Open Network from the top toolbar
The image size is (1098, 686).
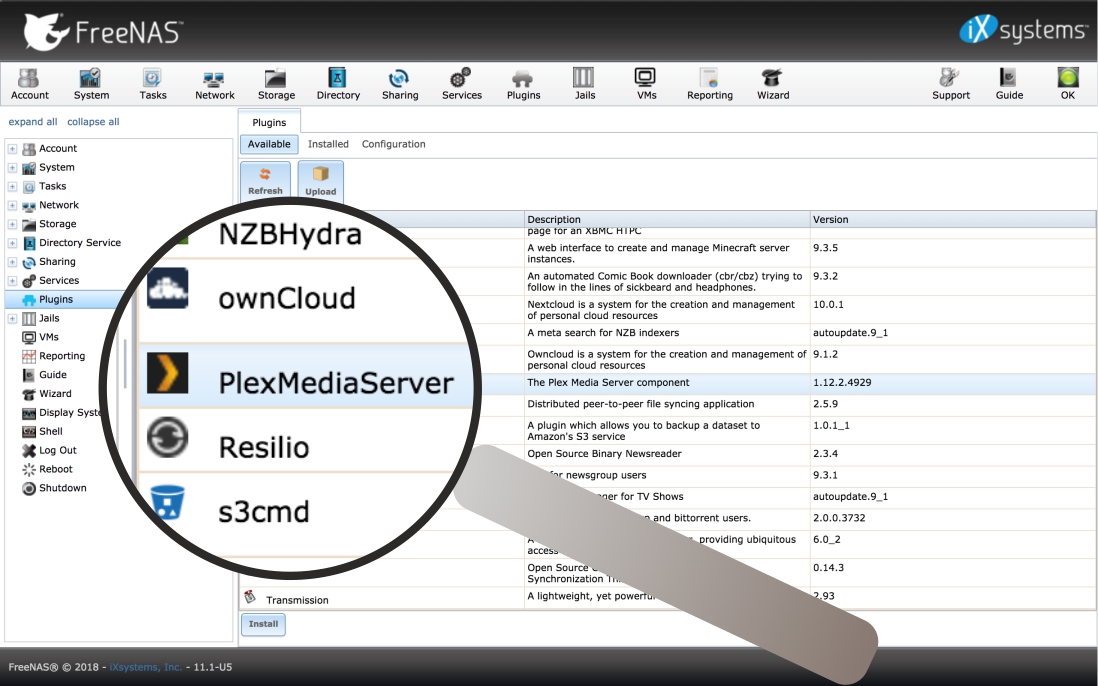[x=214, y=84]
